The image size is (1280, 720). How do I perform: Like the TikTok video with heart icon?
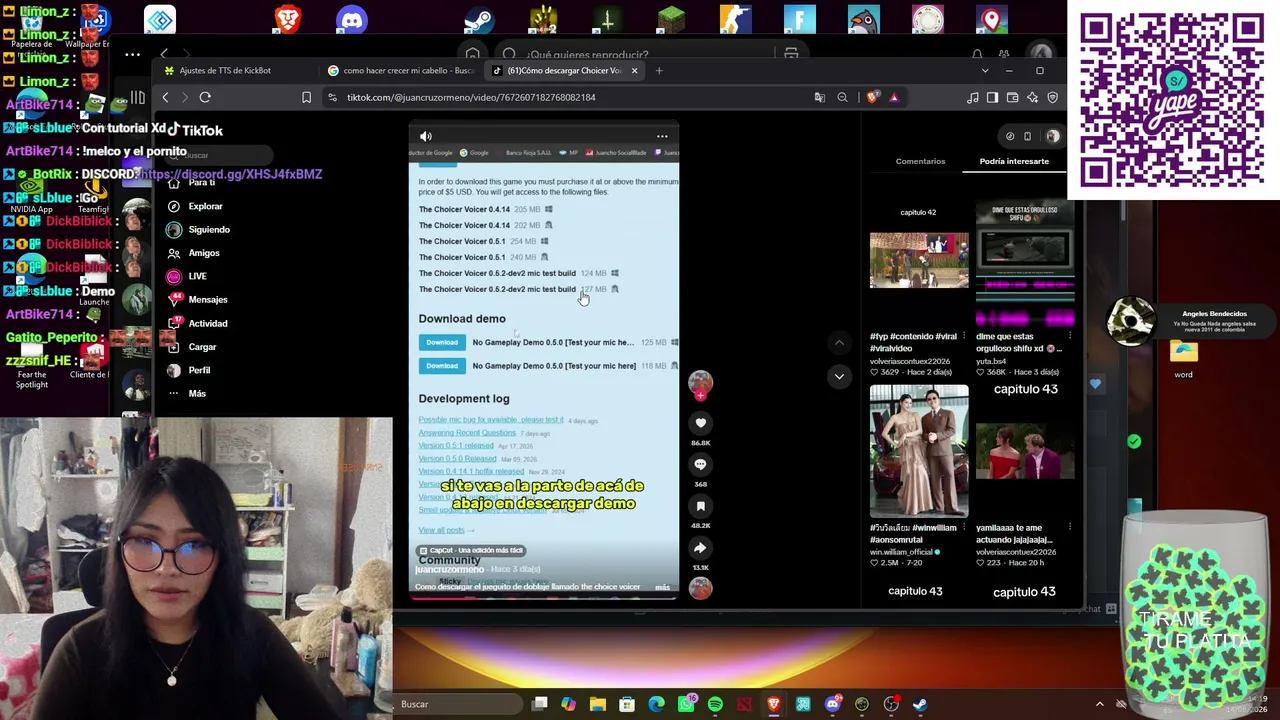coord(700,423)
